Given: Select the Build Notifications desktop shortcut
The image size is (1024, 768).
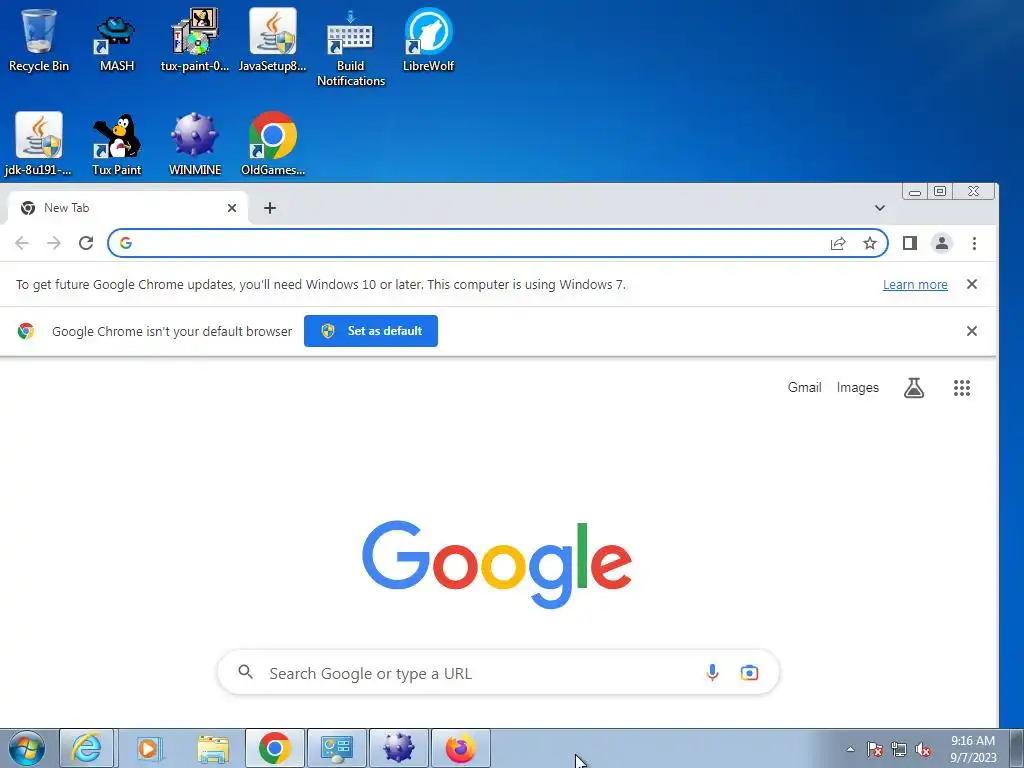Looking at the screenshot, I should 351,48.
